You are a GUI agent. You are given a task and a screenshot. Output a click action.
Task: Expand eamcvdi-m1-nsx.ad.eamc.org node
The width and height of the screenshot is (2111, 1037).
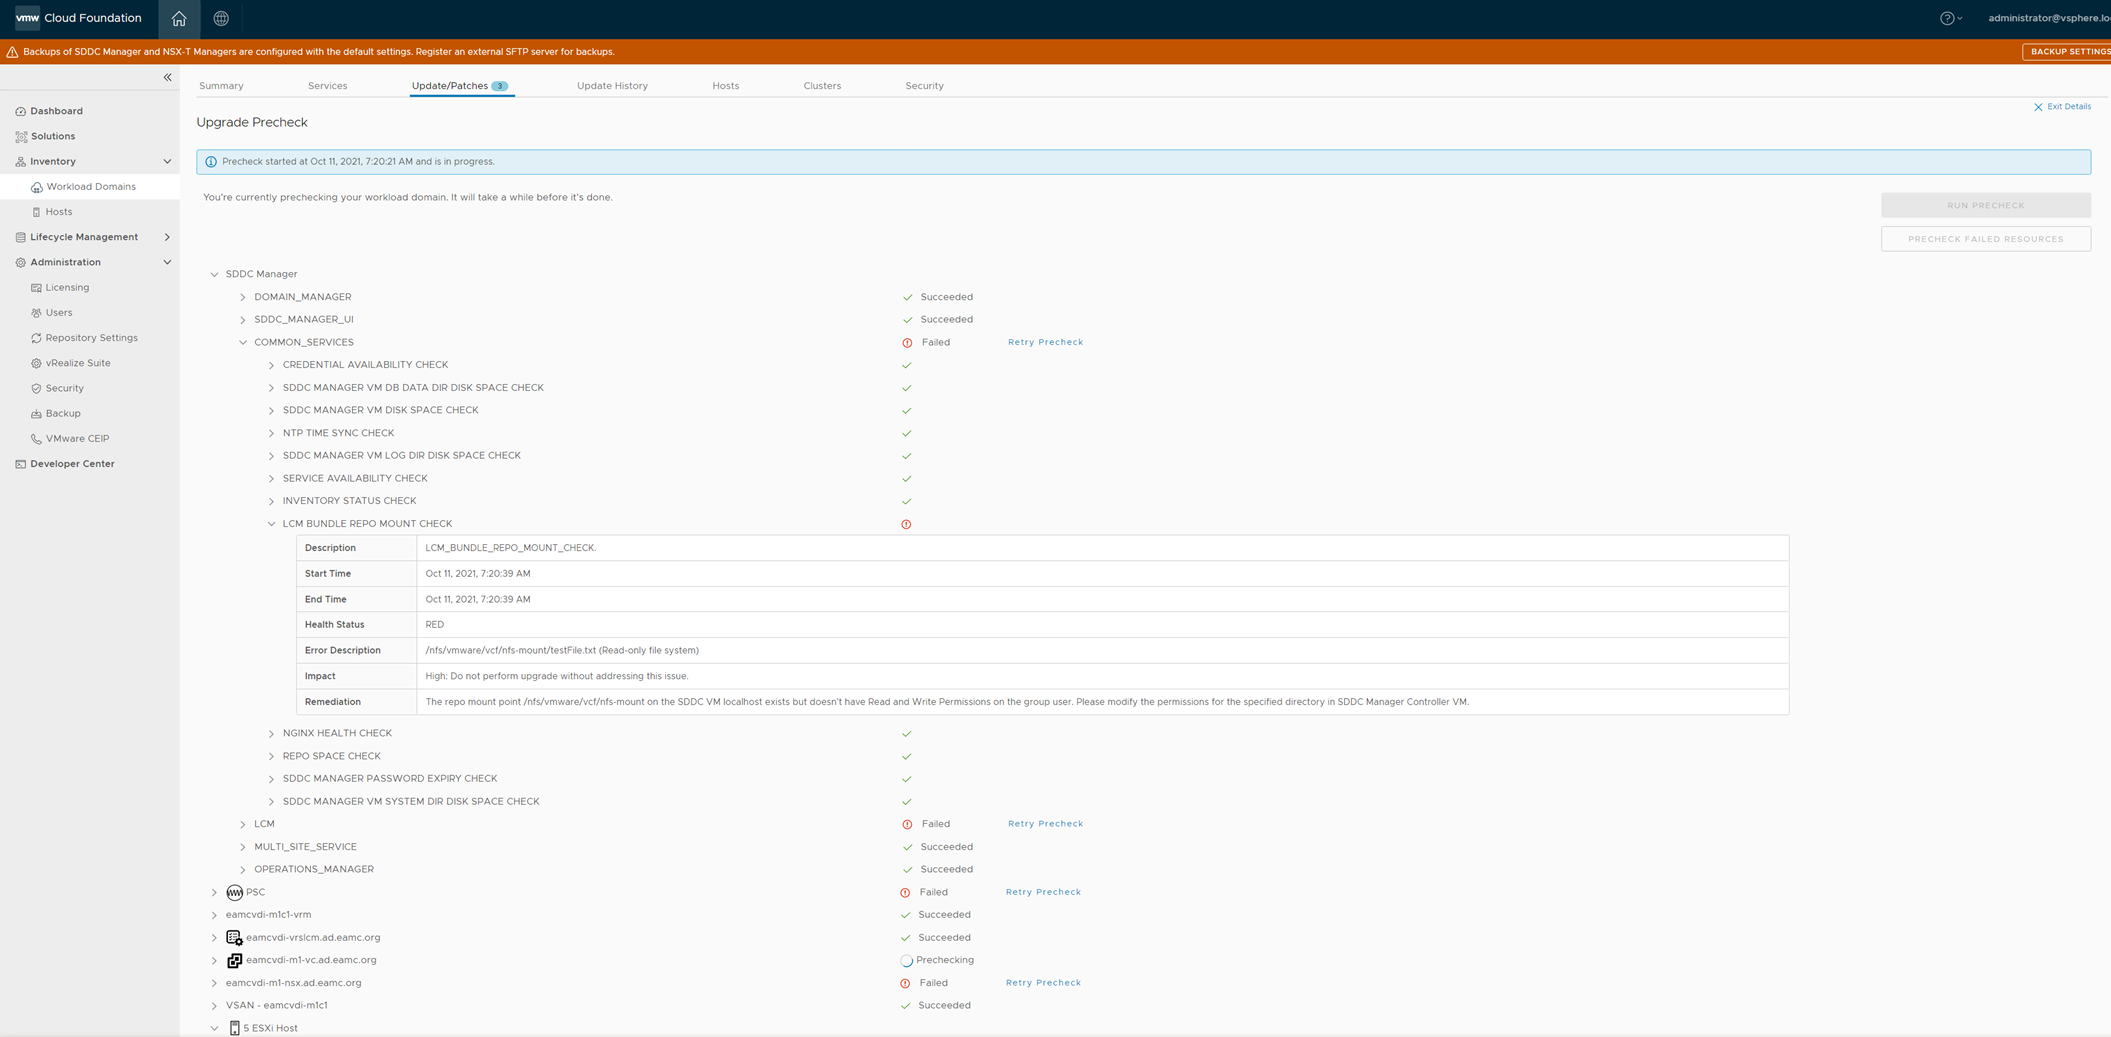pyautogui.click(x=214, y=983)
